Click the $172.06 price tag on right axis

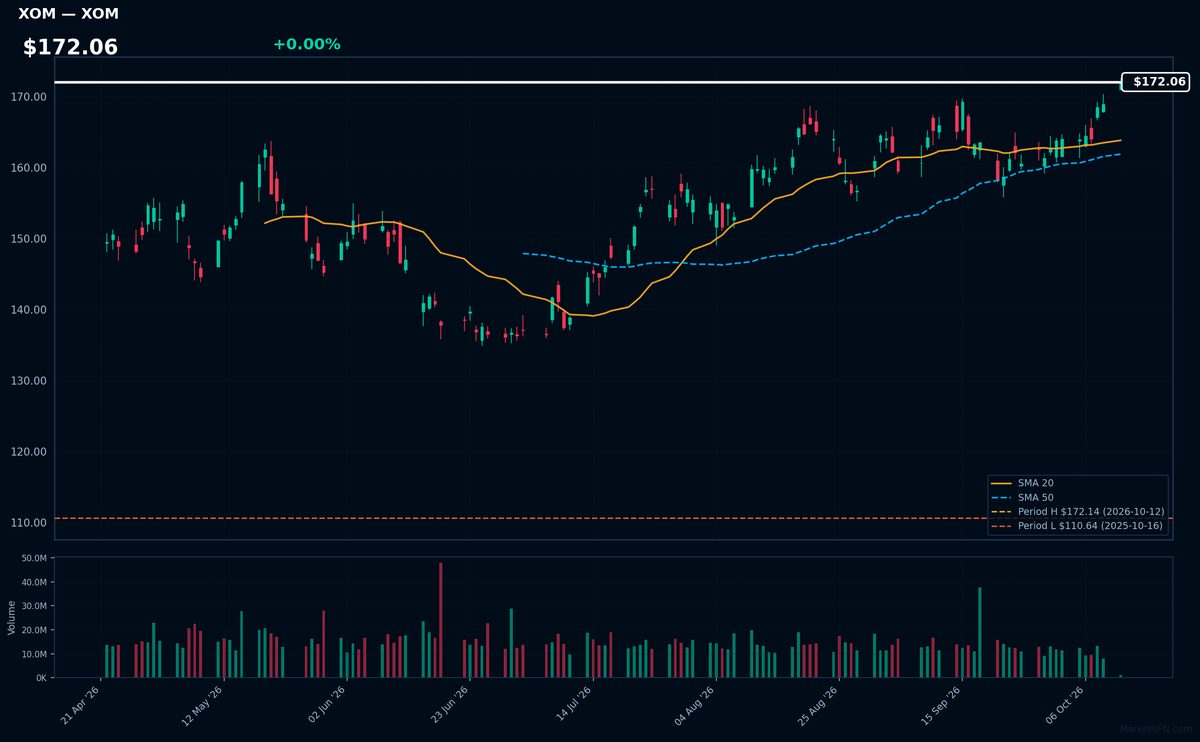tap(1155, 82)
